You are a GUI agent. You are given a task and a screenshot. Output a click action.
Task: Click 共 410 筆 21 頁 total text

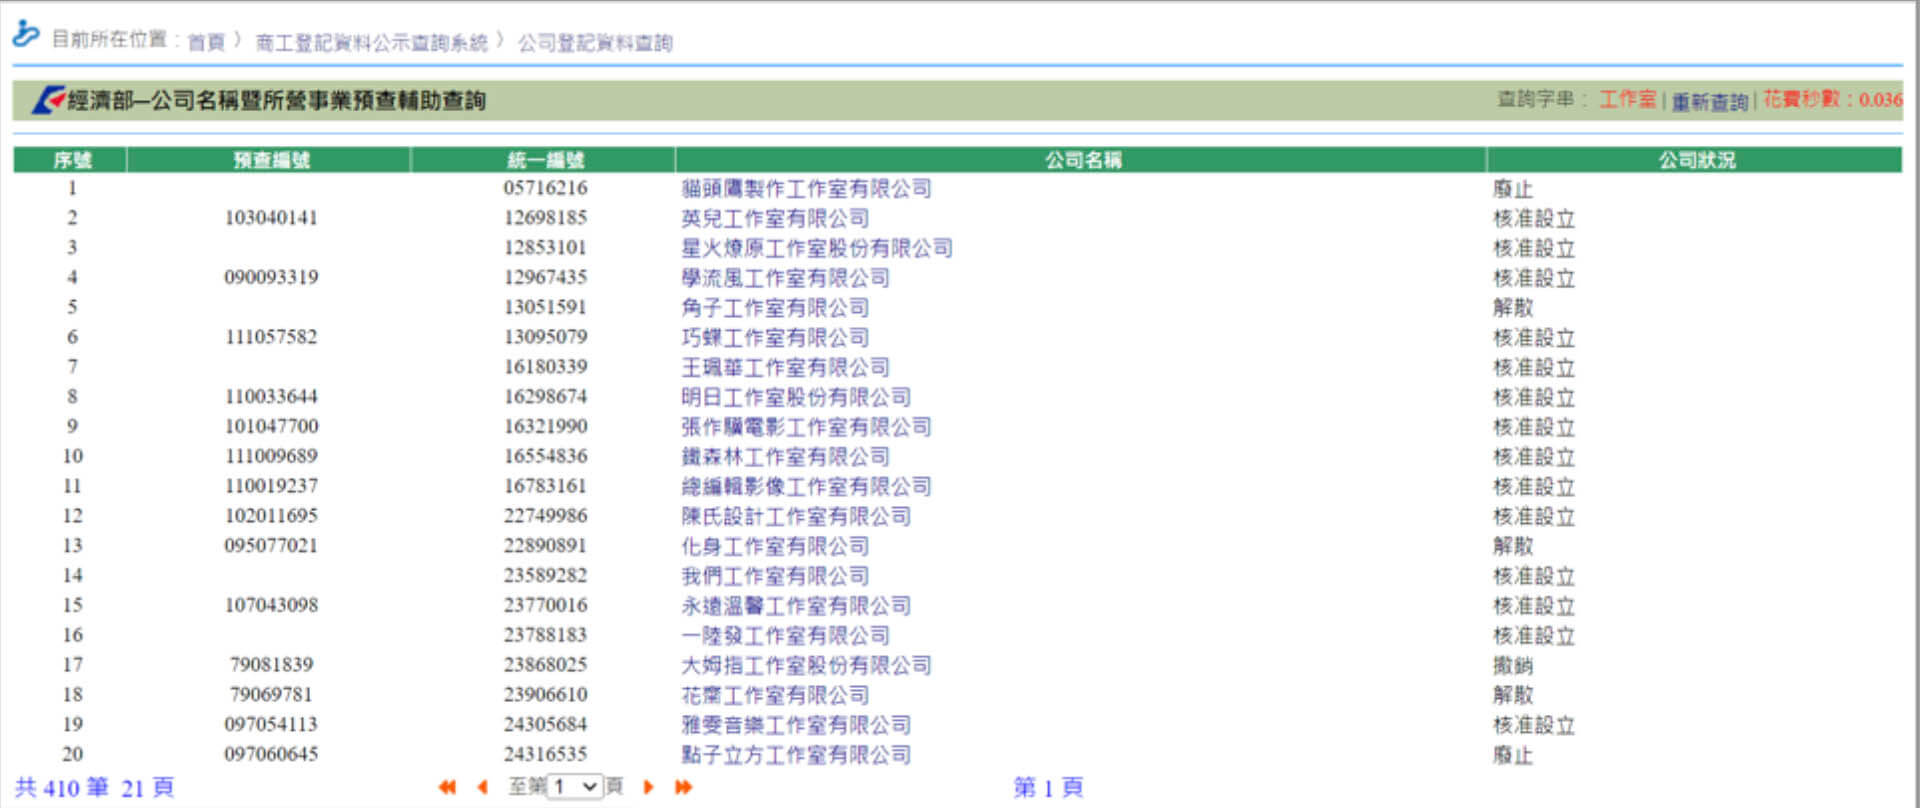coord(95,788)
